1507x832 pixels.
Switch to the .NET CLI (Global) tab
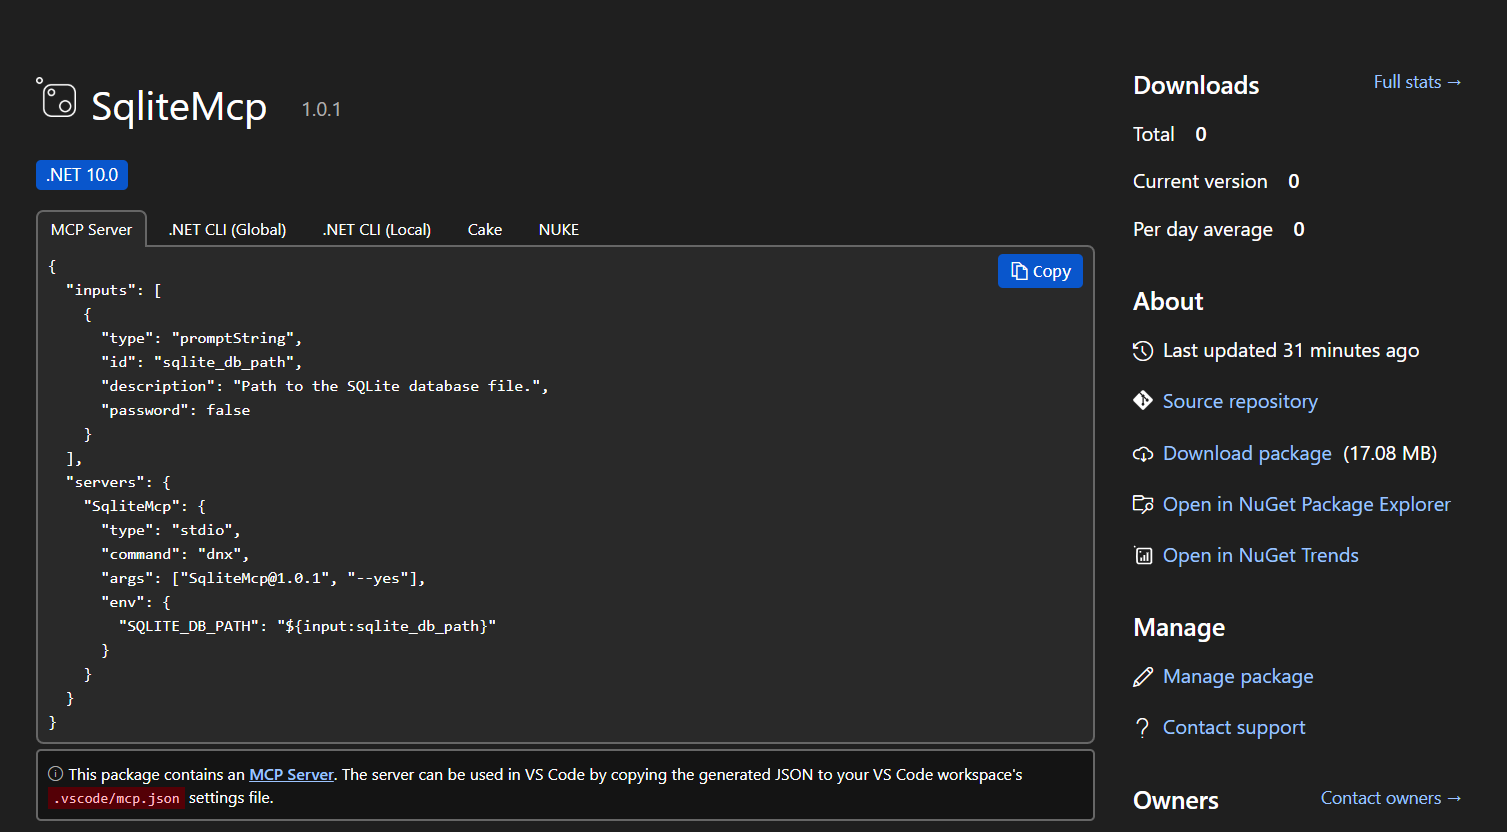[x=226, y=229]
